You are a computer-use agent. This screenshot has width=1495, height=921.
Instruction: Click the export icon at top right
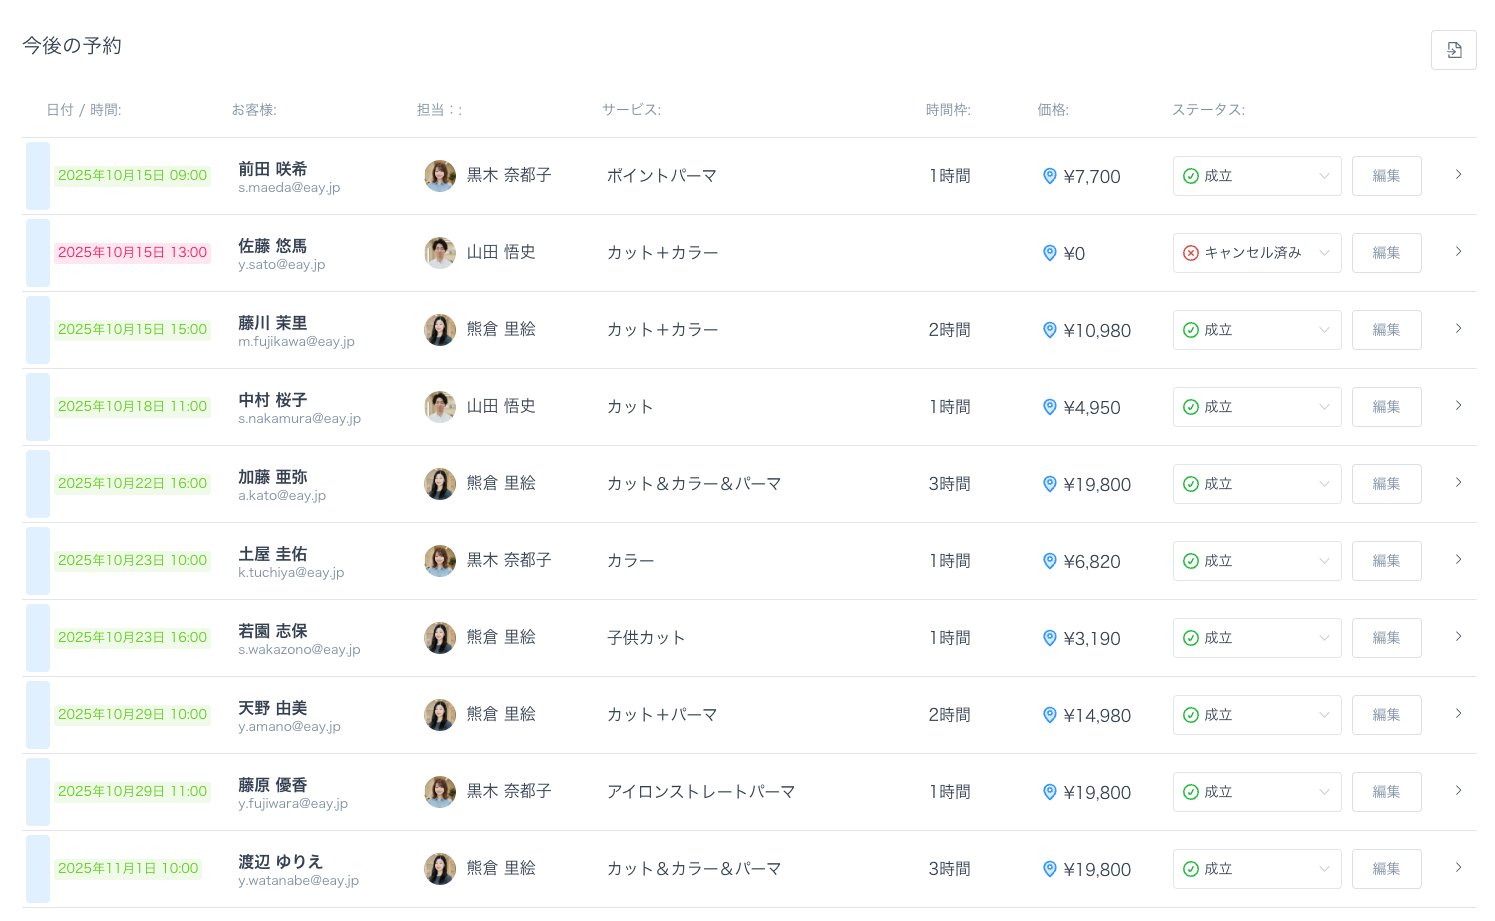[x=1453, y=50]
